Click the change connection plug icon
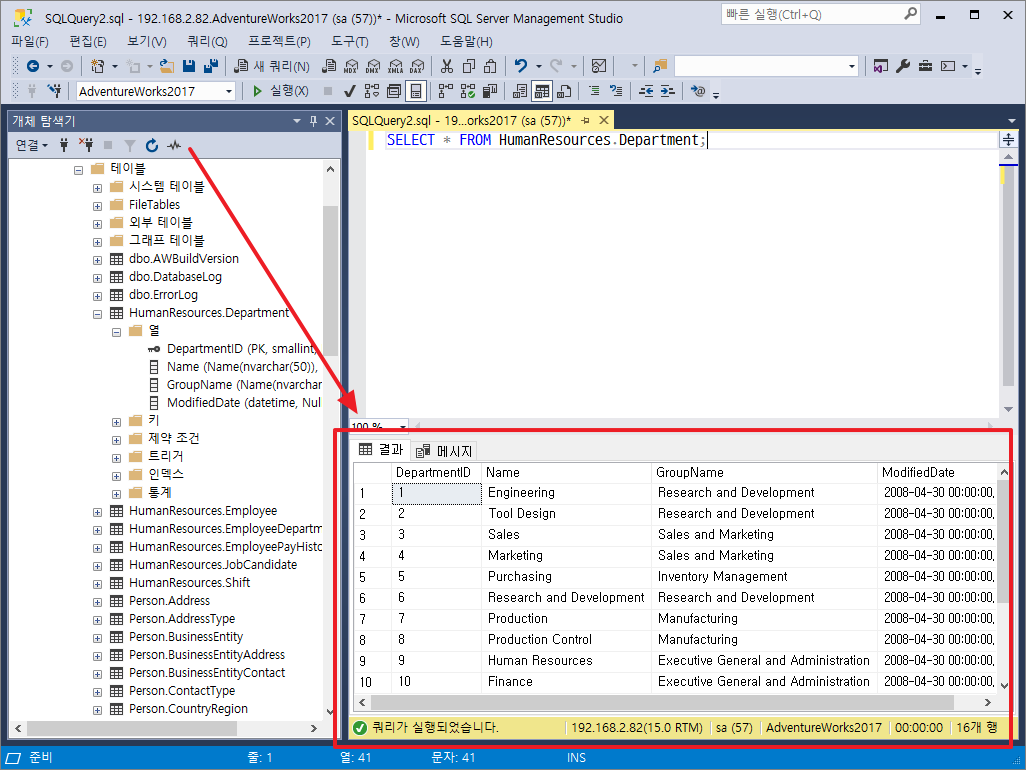This screenshot has width=1026, height=770. (55, 91)
